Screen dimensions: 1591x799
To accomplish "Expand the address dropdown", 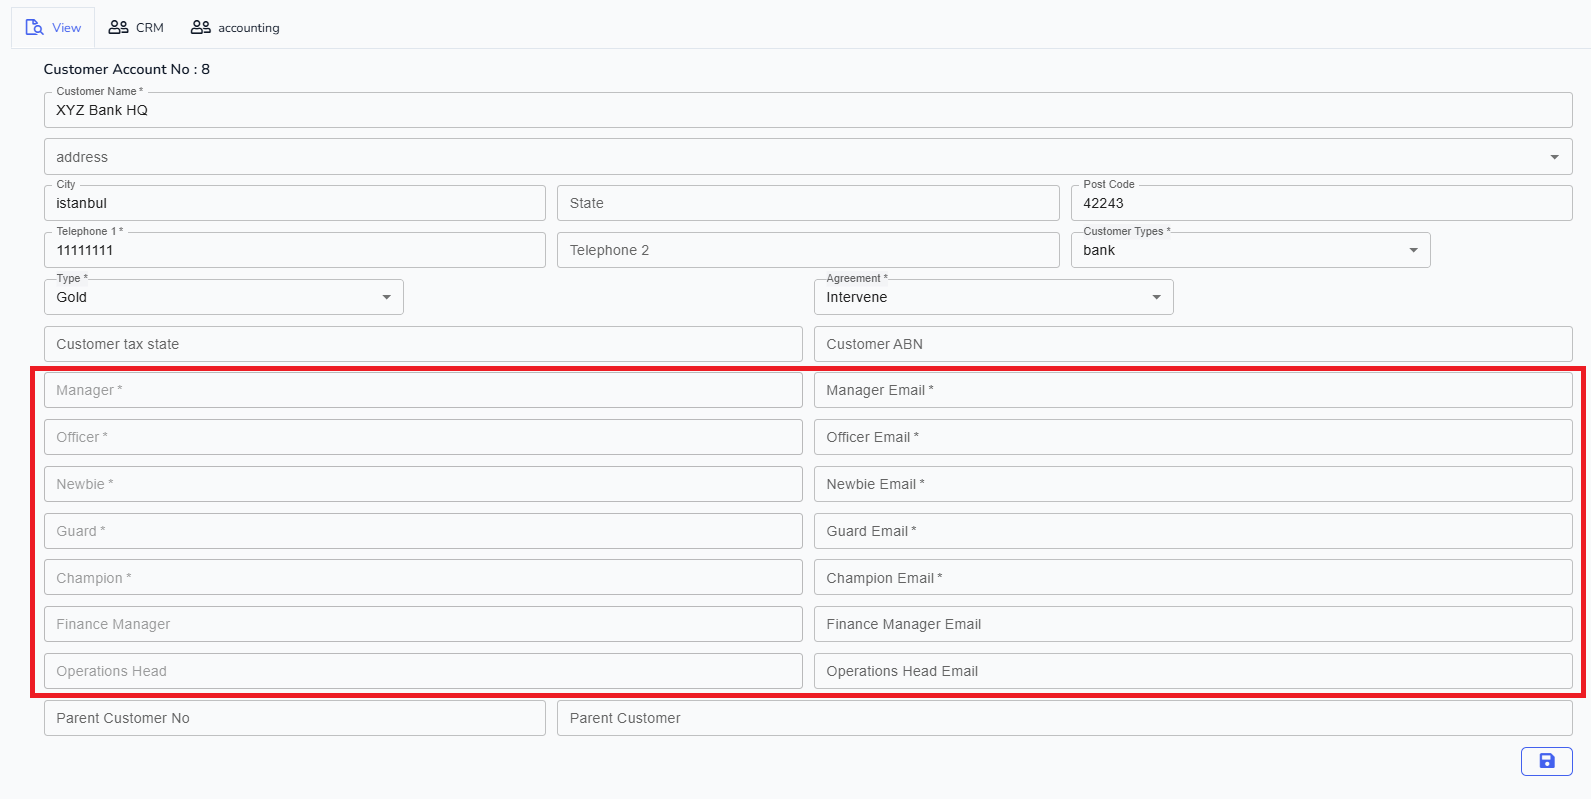I will click(1554, 157).
